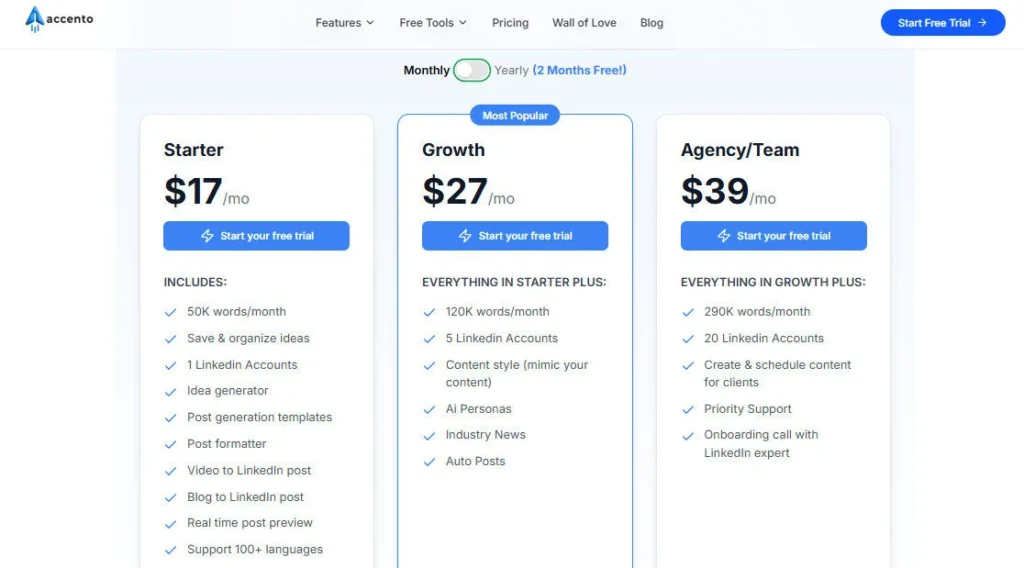1024x568 pixels.
Task: Go to the Pricing nav item
Action: [x=510, y=23]
